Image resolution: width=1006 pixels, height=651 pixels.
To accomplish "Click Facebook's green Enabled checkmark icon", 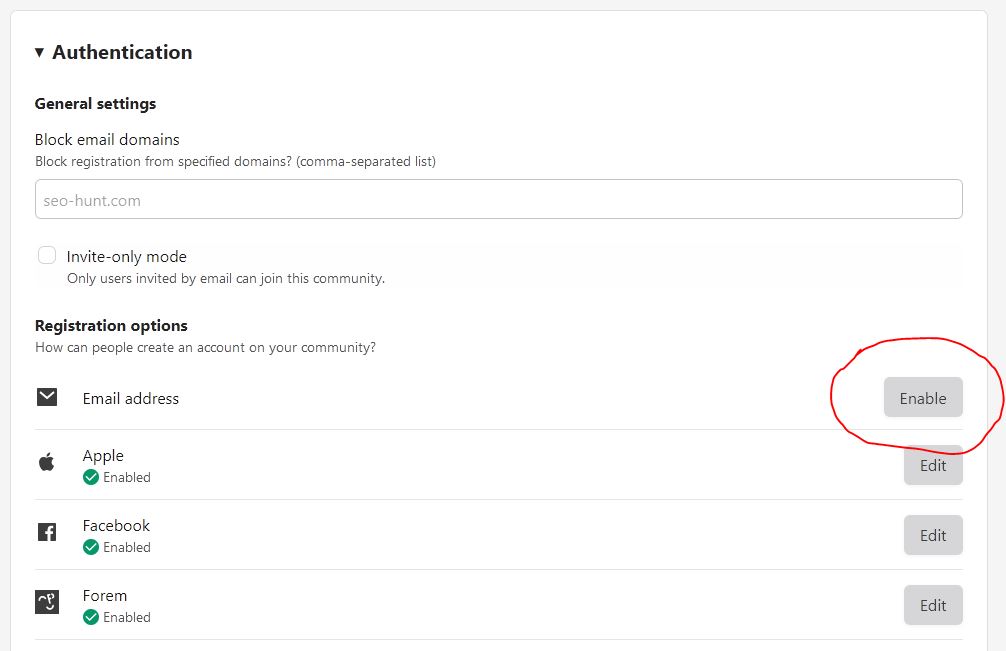I will pos(91,548).
